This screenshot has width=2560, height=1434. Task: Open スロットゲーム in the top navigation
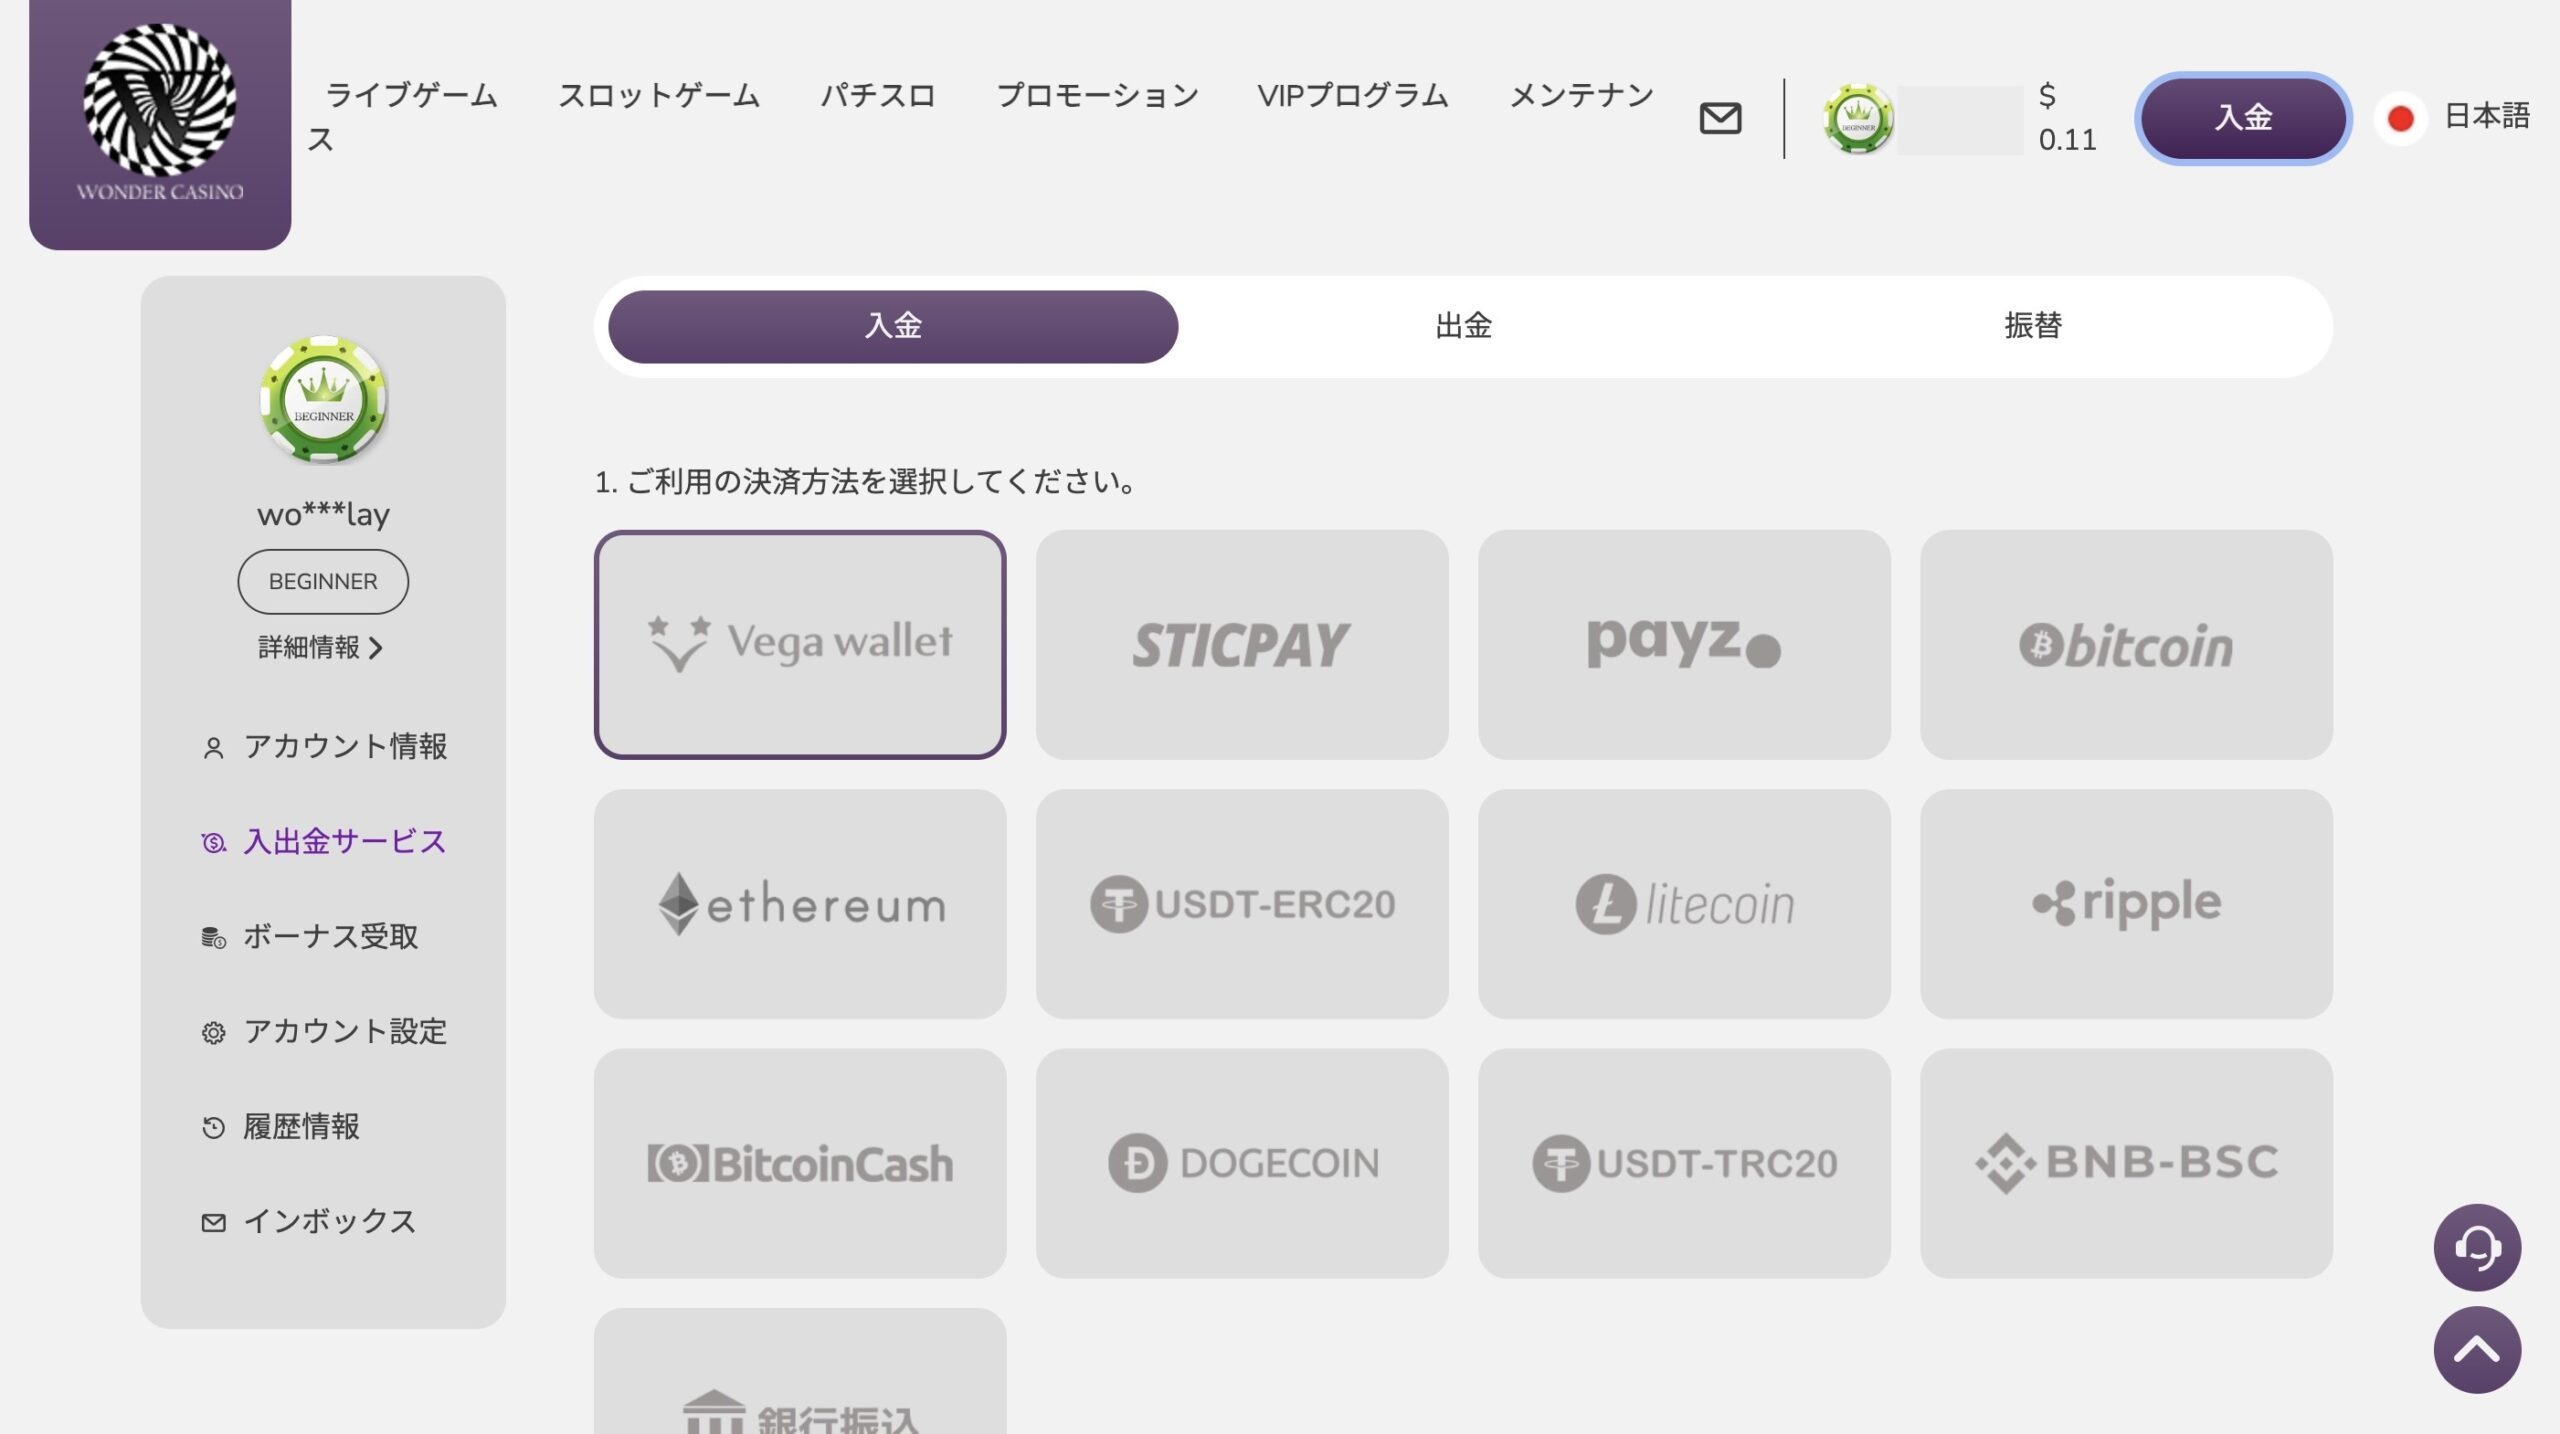[x=658, y=96]
